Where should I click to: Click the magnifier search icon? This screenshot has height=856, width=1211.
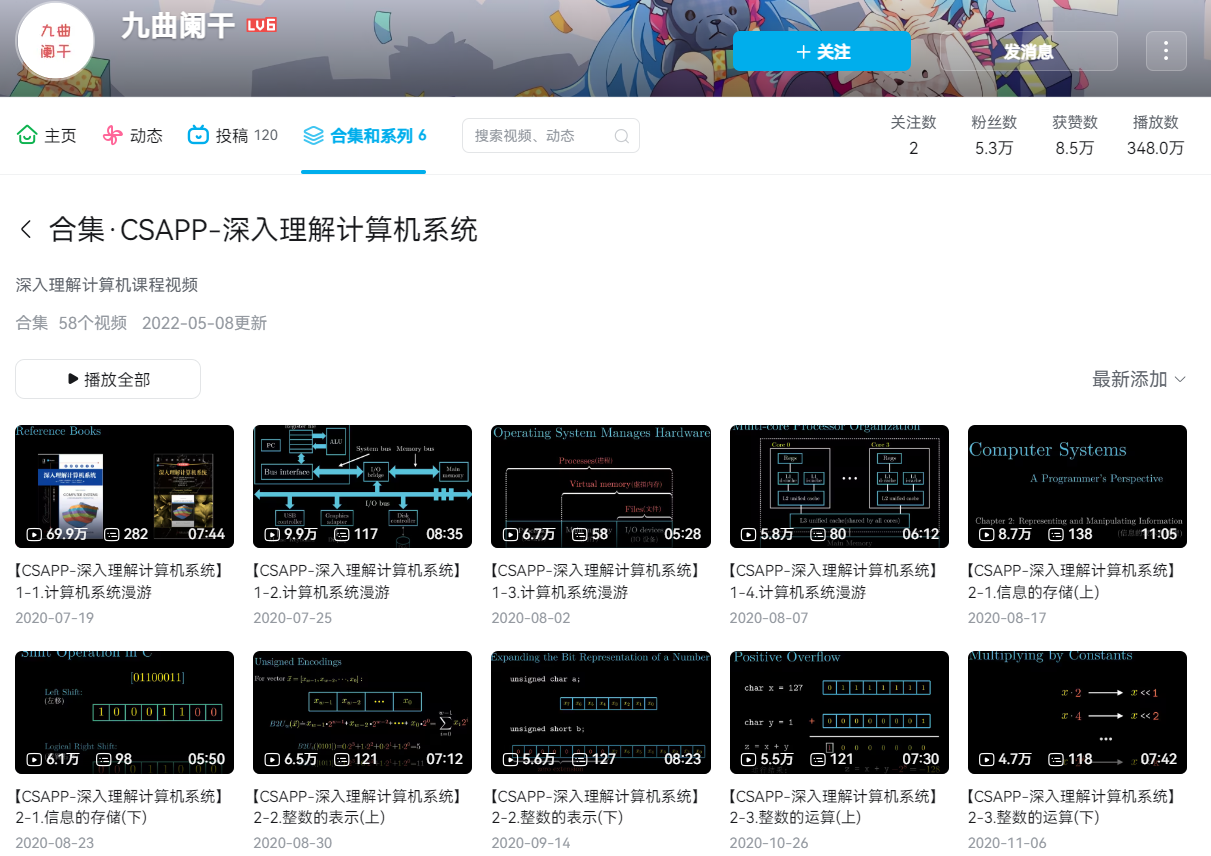coord(621,136)
